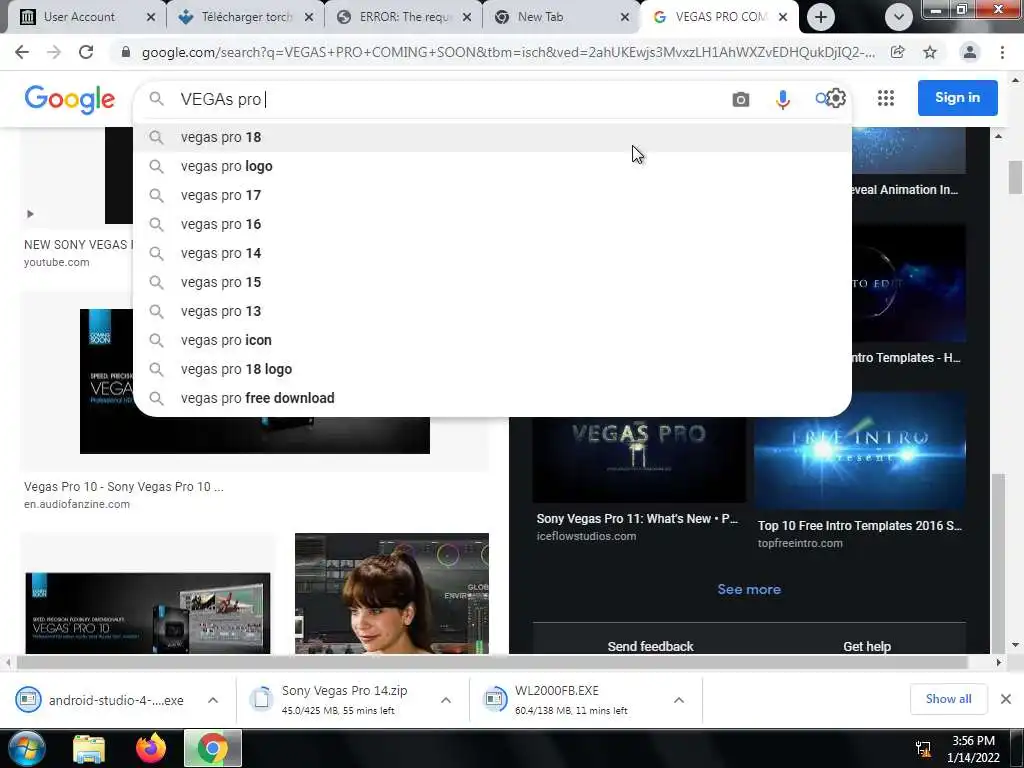Open the android-studio-4 exe download item

pos(103,700)
